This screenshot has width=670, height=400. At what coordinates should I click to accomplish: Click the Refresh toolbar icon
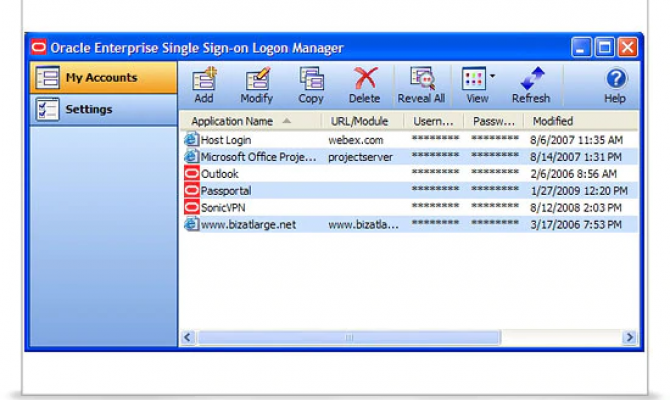[x=532, y=79]
